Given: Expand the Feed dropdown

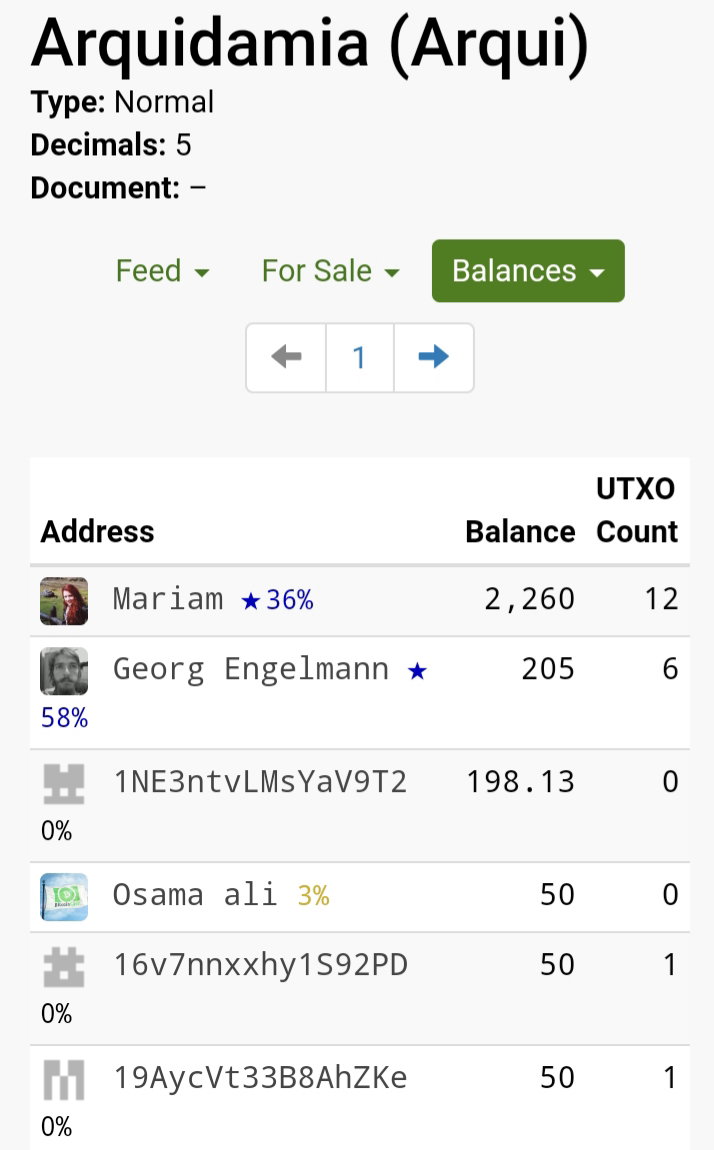Looking at the screenshot, I should tap(163, 271).
